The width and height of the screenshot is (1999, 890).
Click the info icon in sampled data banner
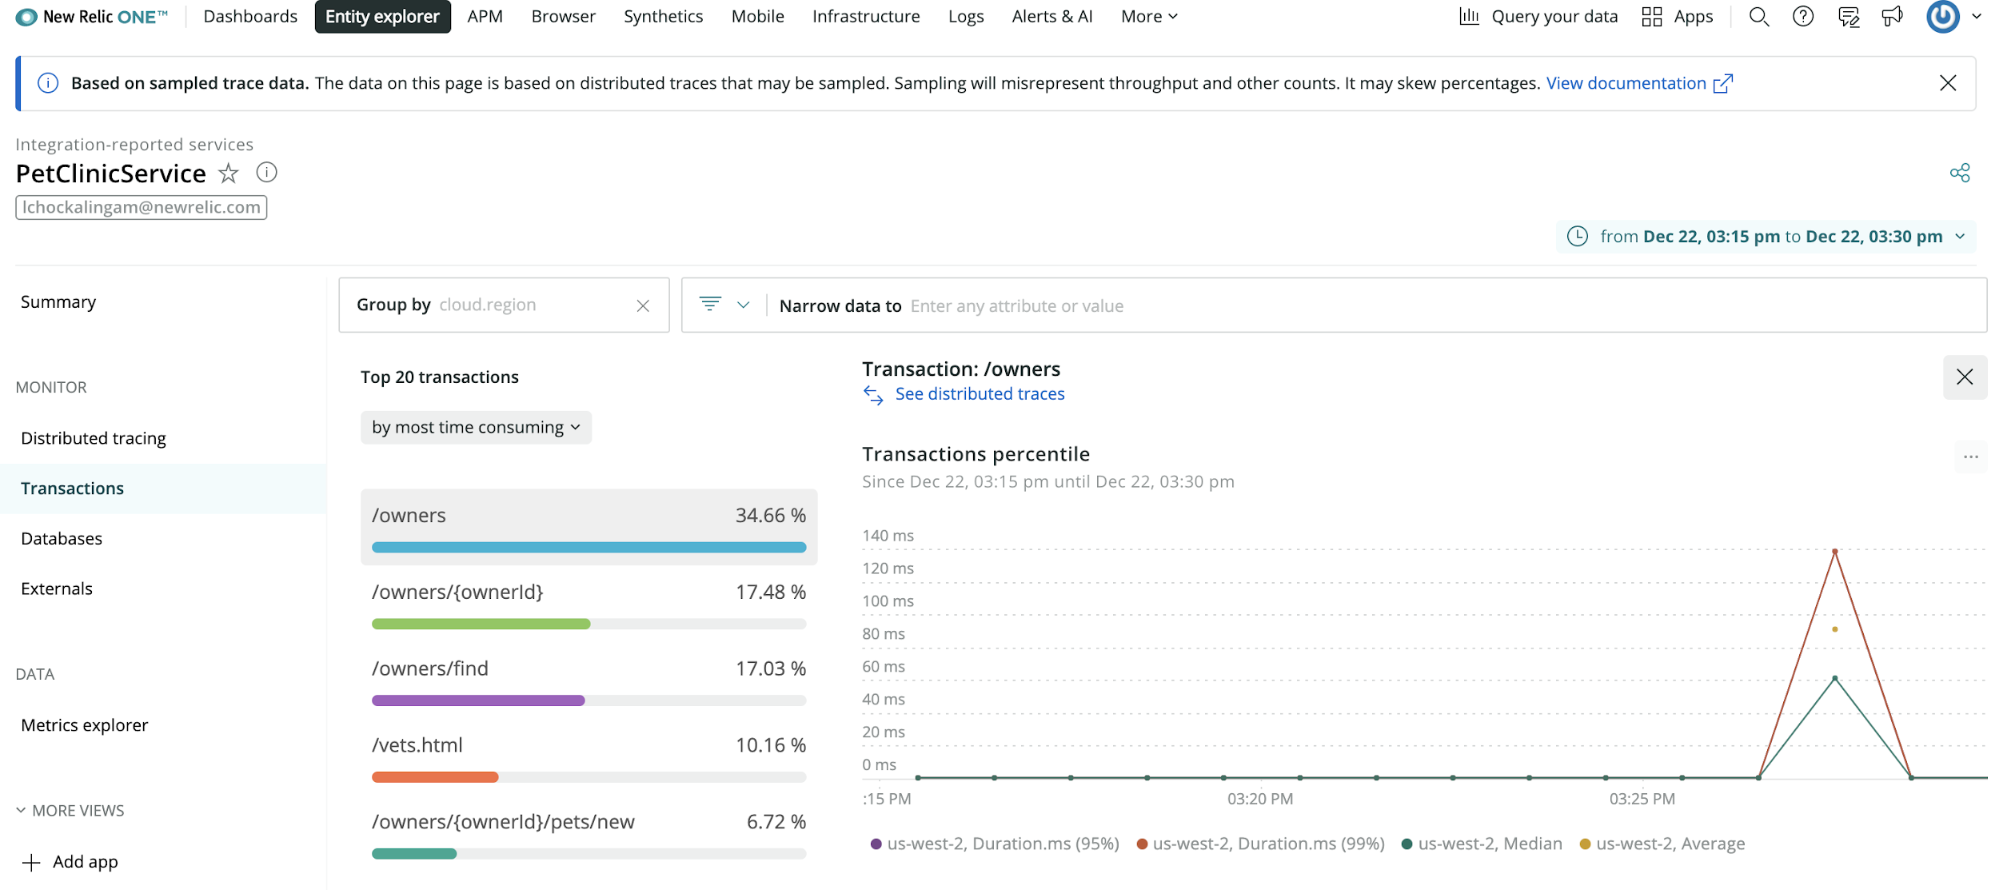click(47, 83)
